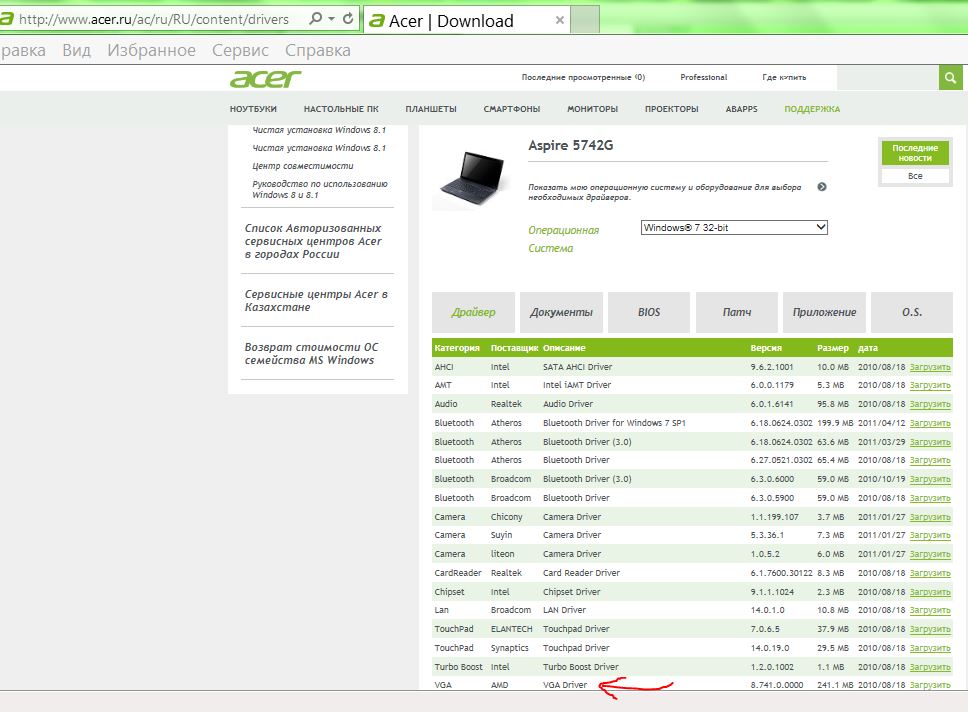The height and width of the screenshot is (712, 968).
Task: Go to ПОДДЕРЖКА navigation section
Action: click(812, 109)
